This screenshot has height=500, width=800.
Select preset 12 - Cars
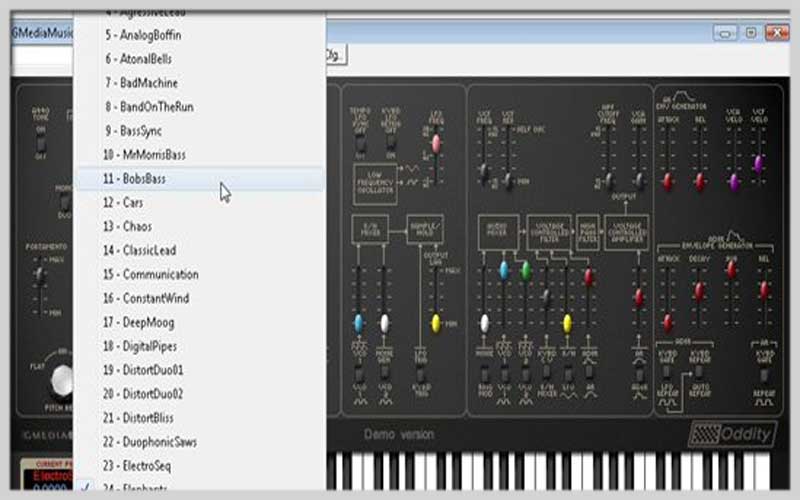[199, 203]
